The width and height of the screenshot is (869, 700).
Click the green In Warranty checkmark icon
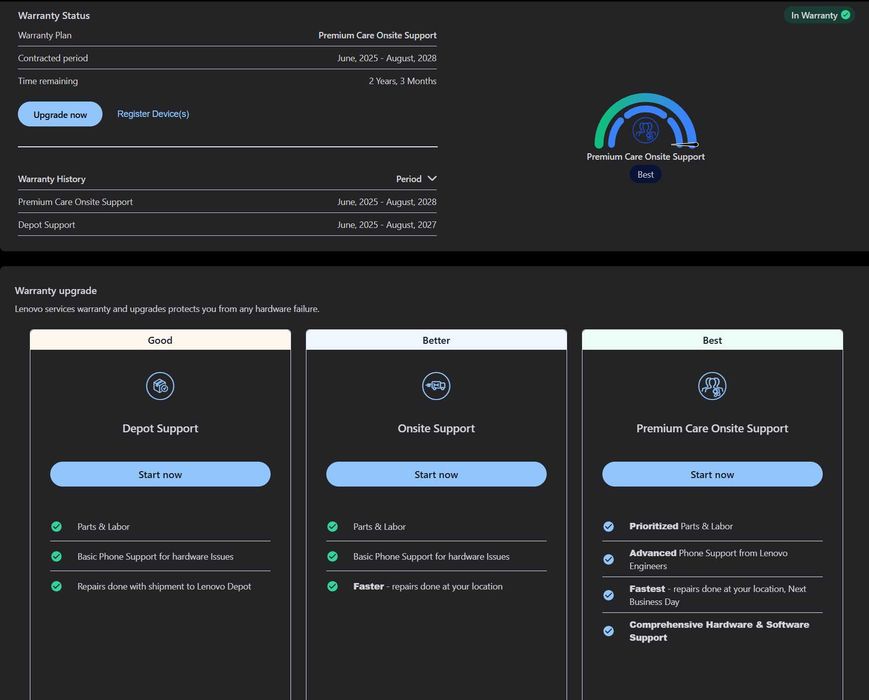tap(846, 15)
